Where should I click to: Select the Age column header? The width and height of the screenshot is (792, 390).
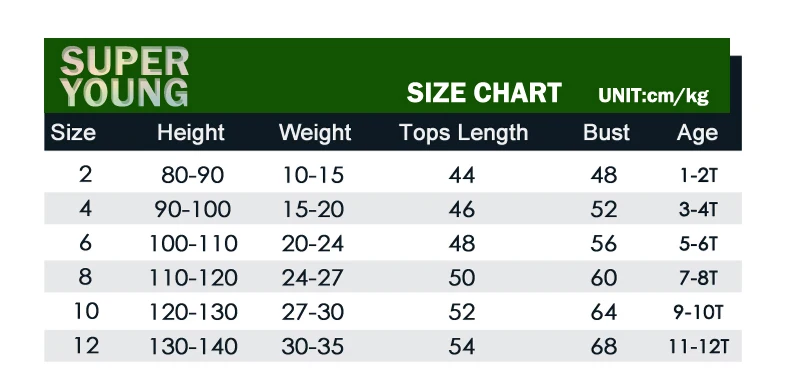(697, 133)
